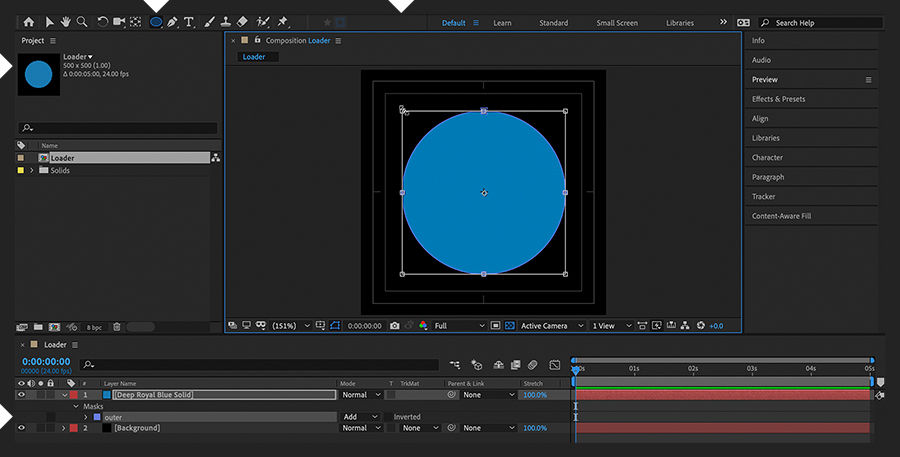Choose the Type tool

tap(189, 21)
